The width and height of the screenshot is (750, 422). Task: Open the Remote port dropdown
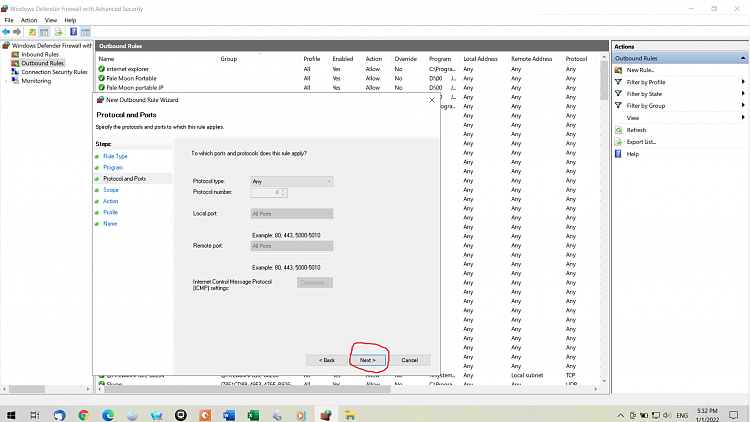pos(292,246)
